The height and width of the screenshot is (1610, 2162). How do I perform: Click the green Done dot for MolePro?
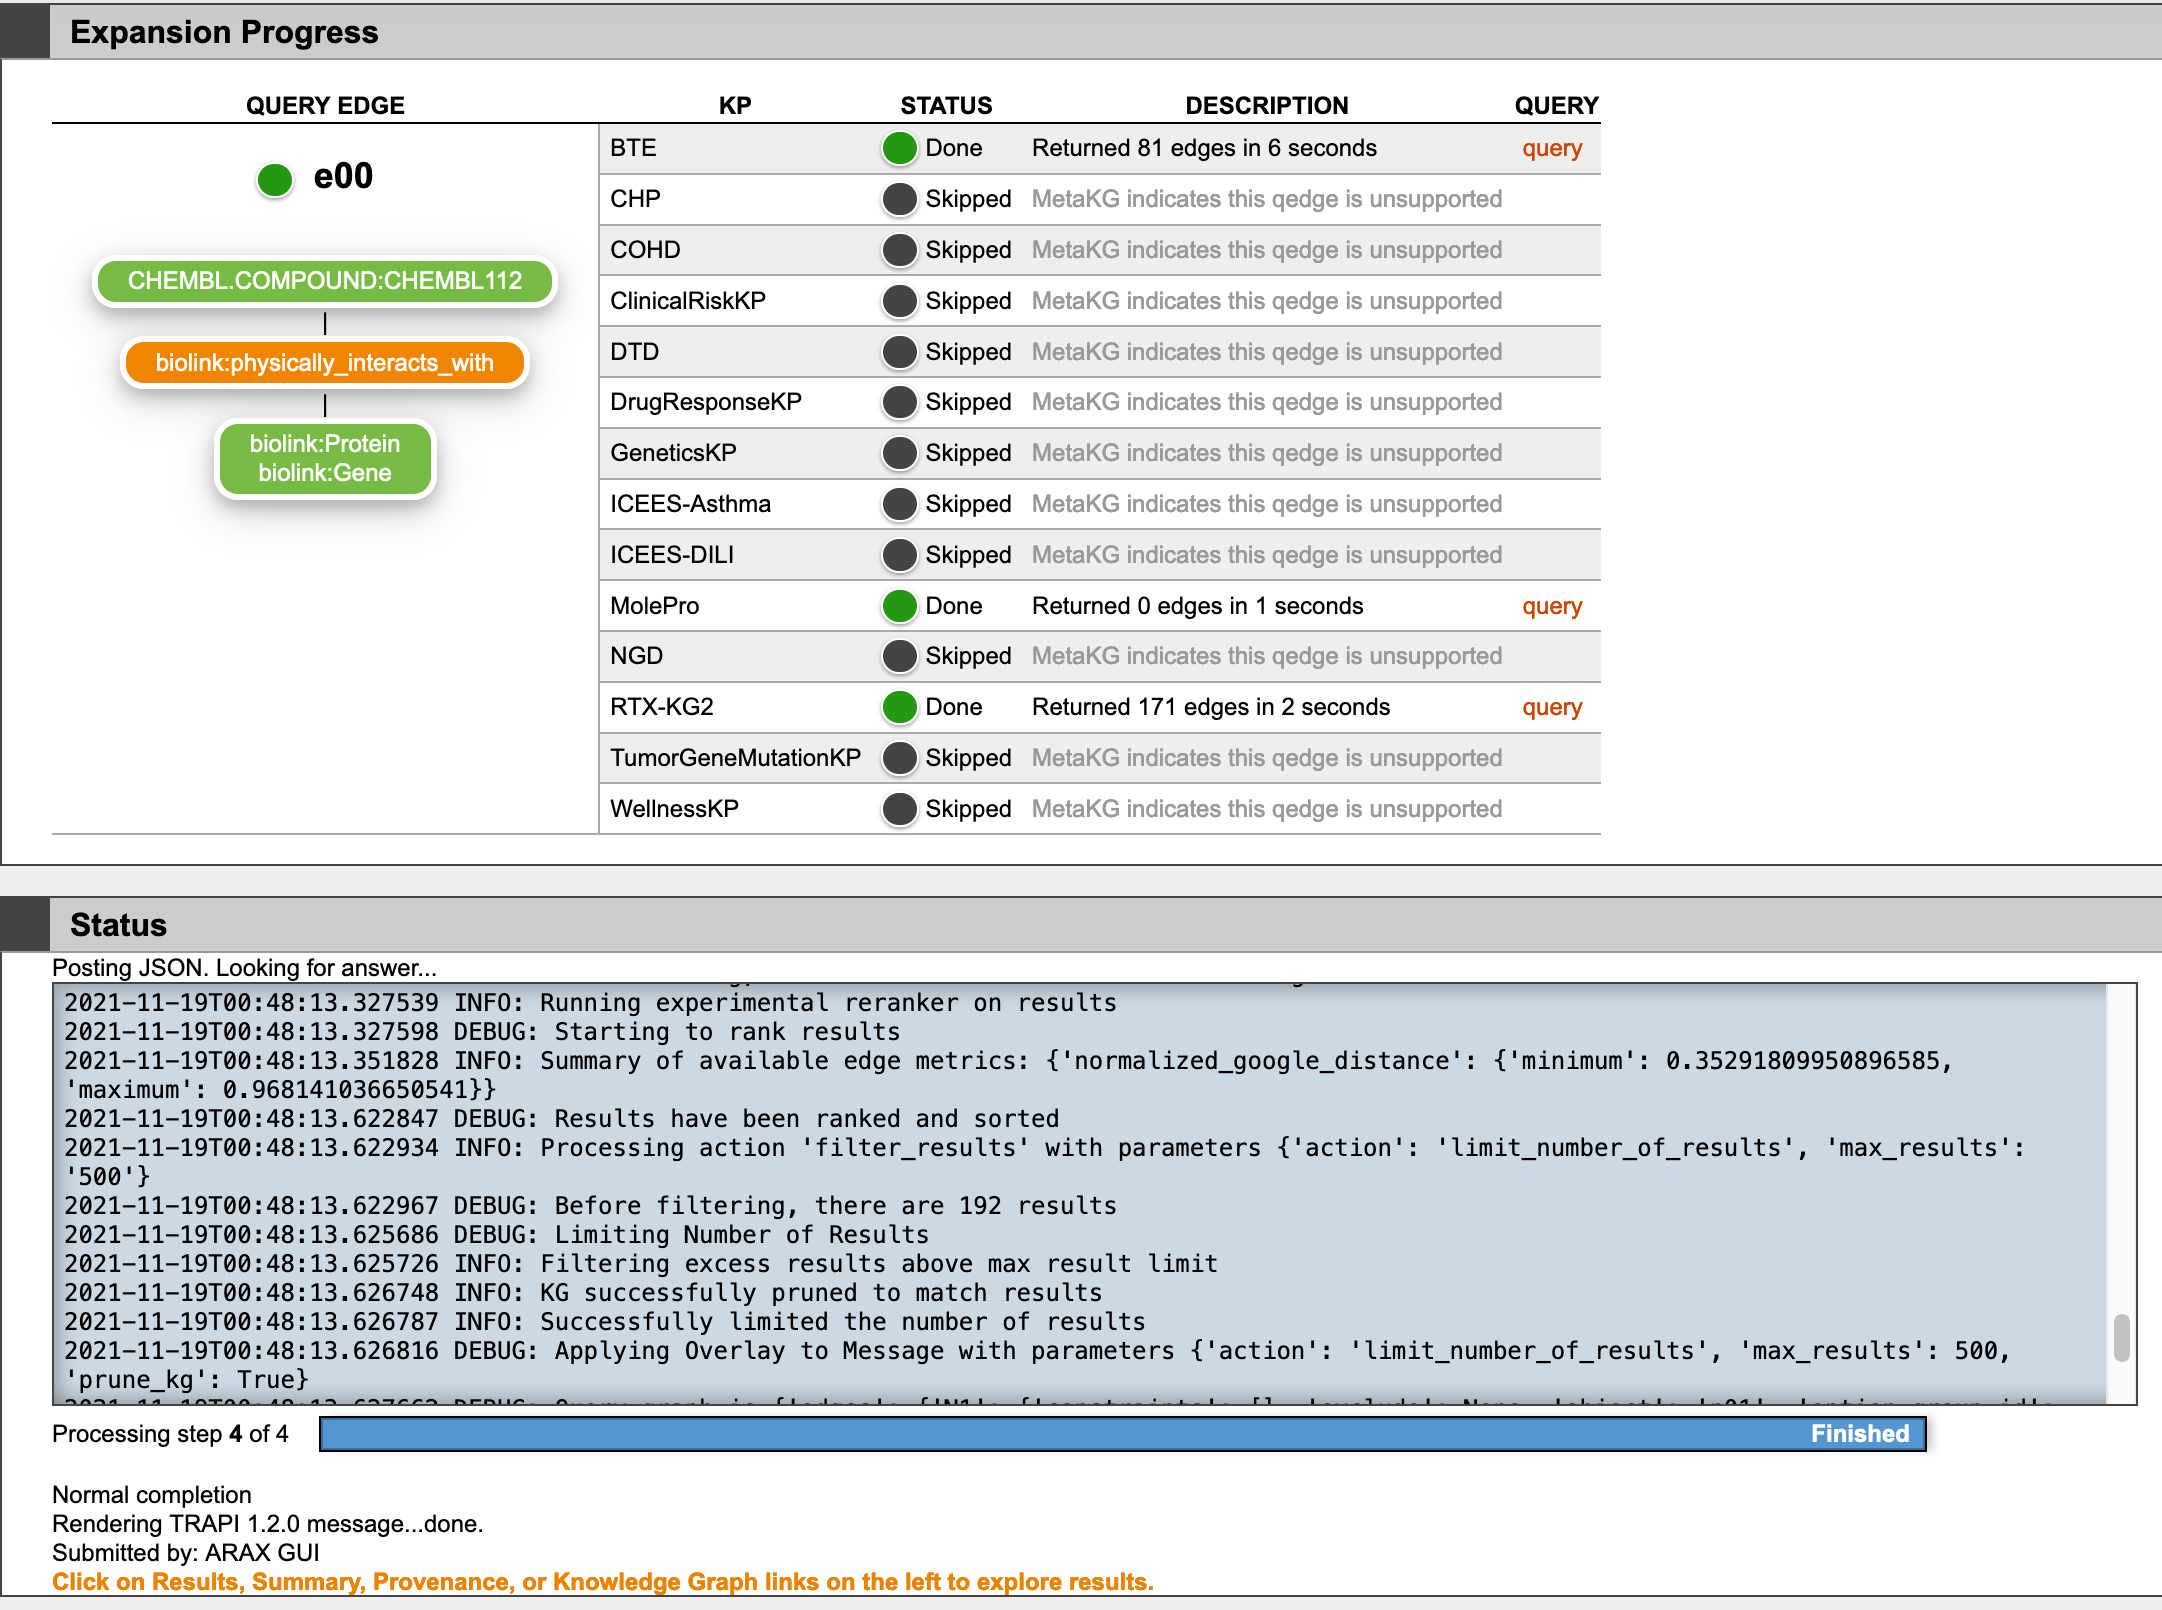[x=900, y=606]
